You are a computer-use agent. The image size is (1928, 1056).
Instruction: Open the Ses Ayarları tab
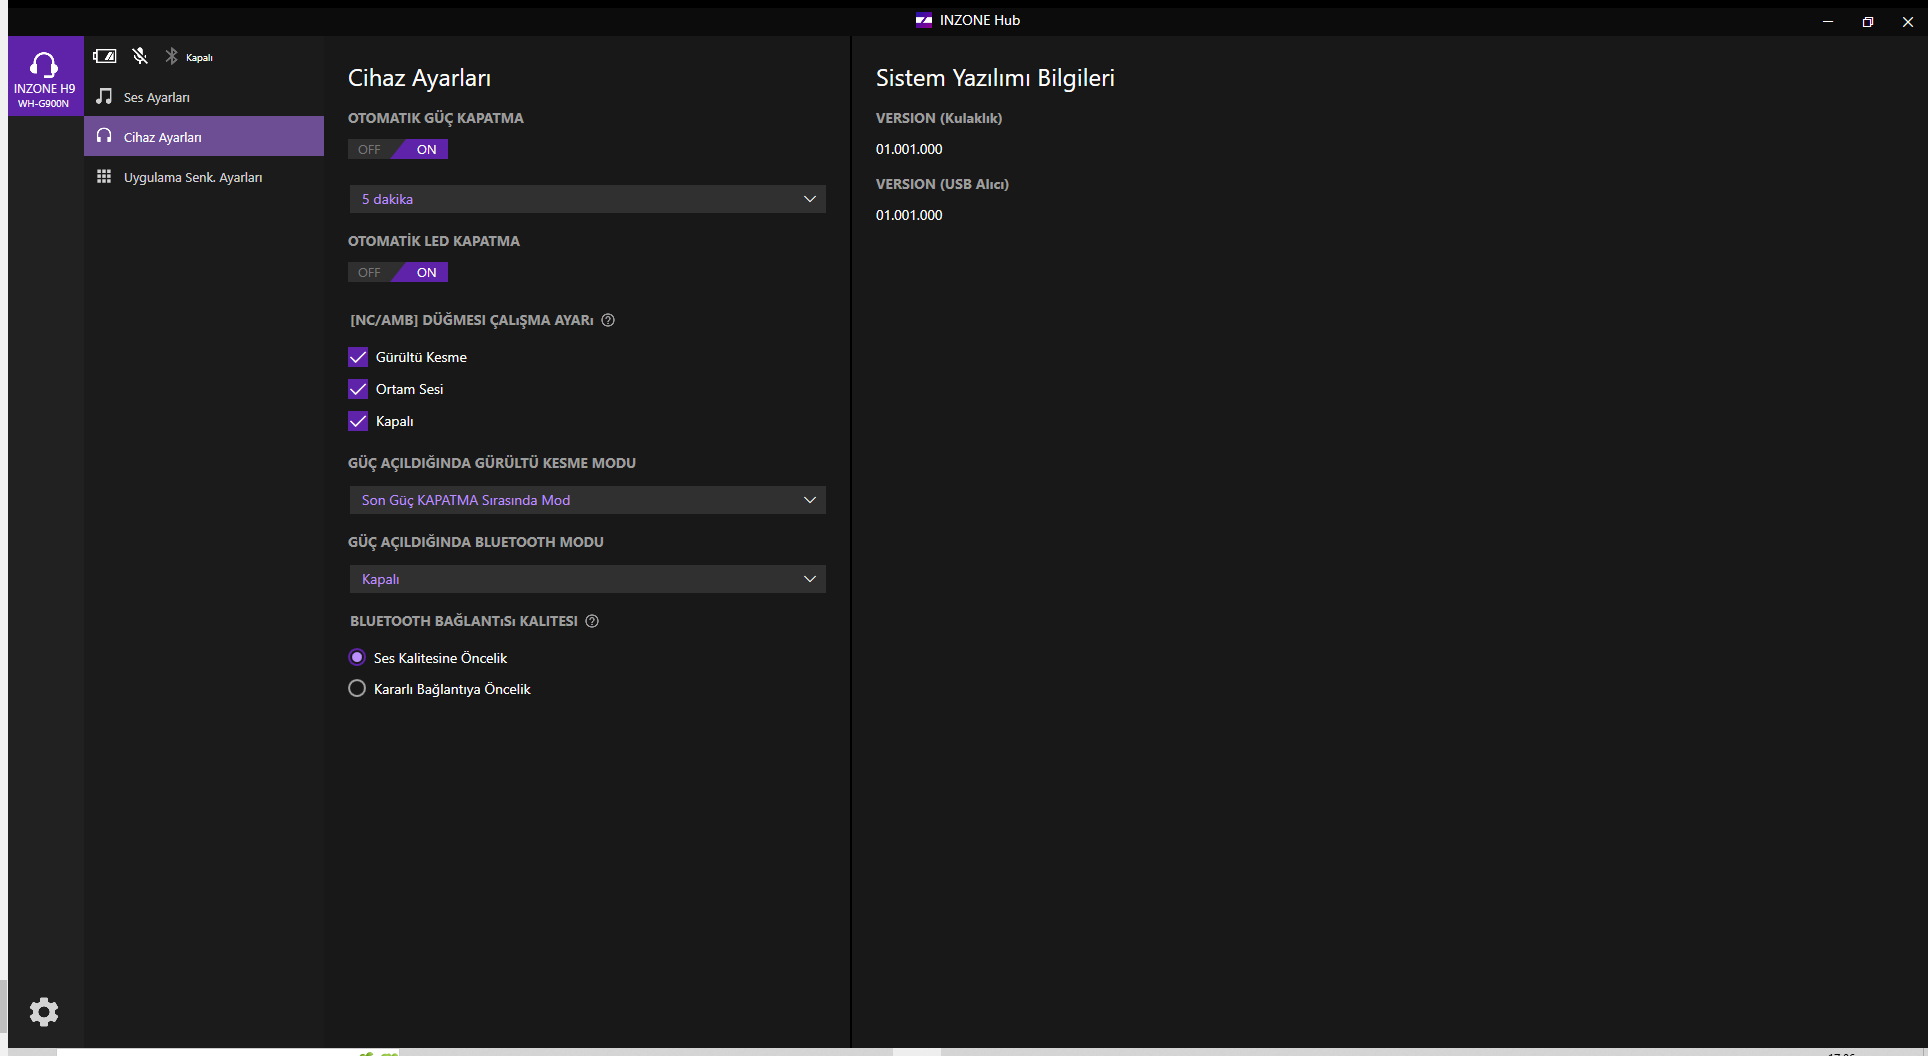click(204, 97)
